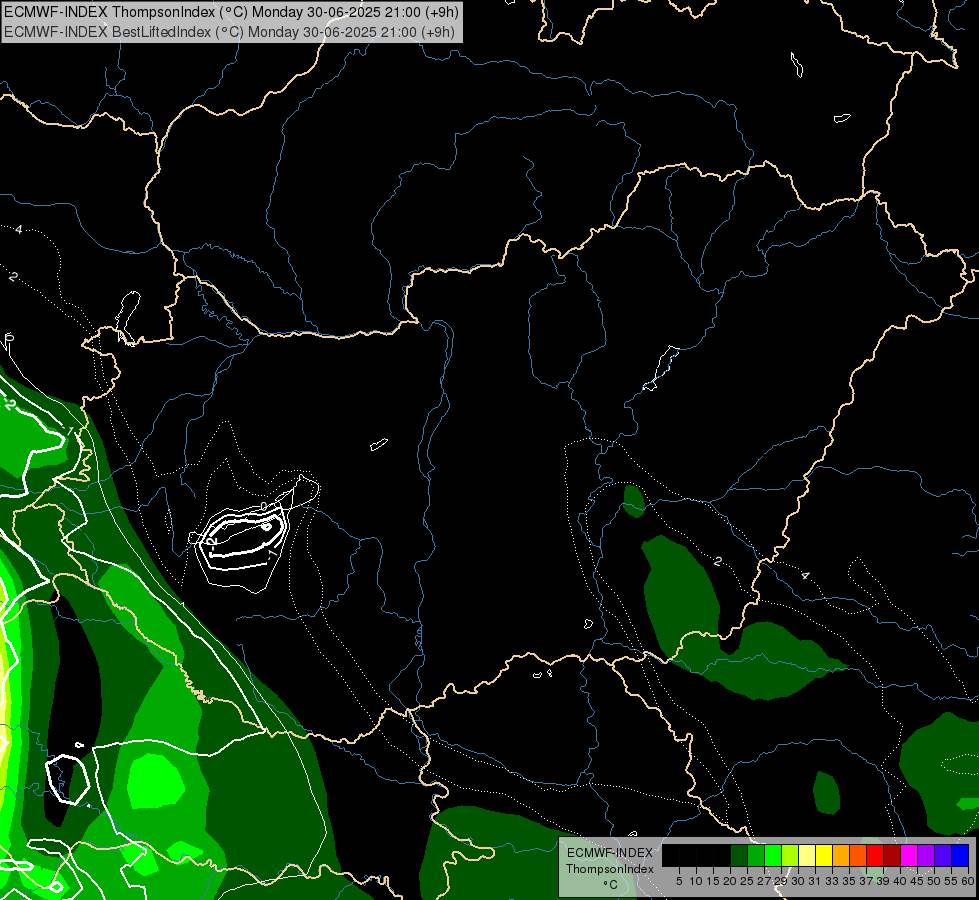
Task: Click the magenta 40–45 legend swatch
Action: click(909, 855)
